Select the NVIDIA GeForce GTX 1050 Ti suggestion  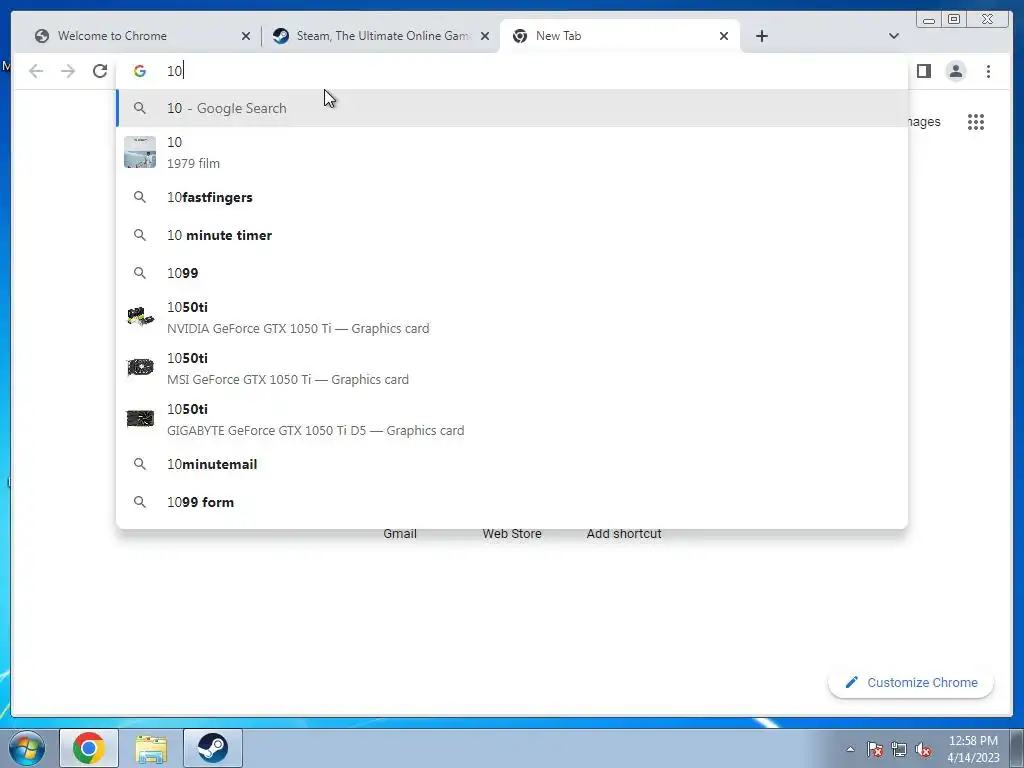[512, 317]
